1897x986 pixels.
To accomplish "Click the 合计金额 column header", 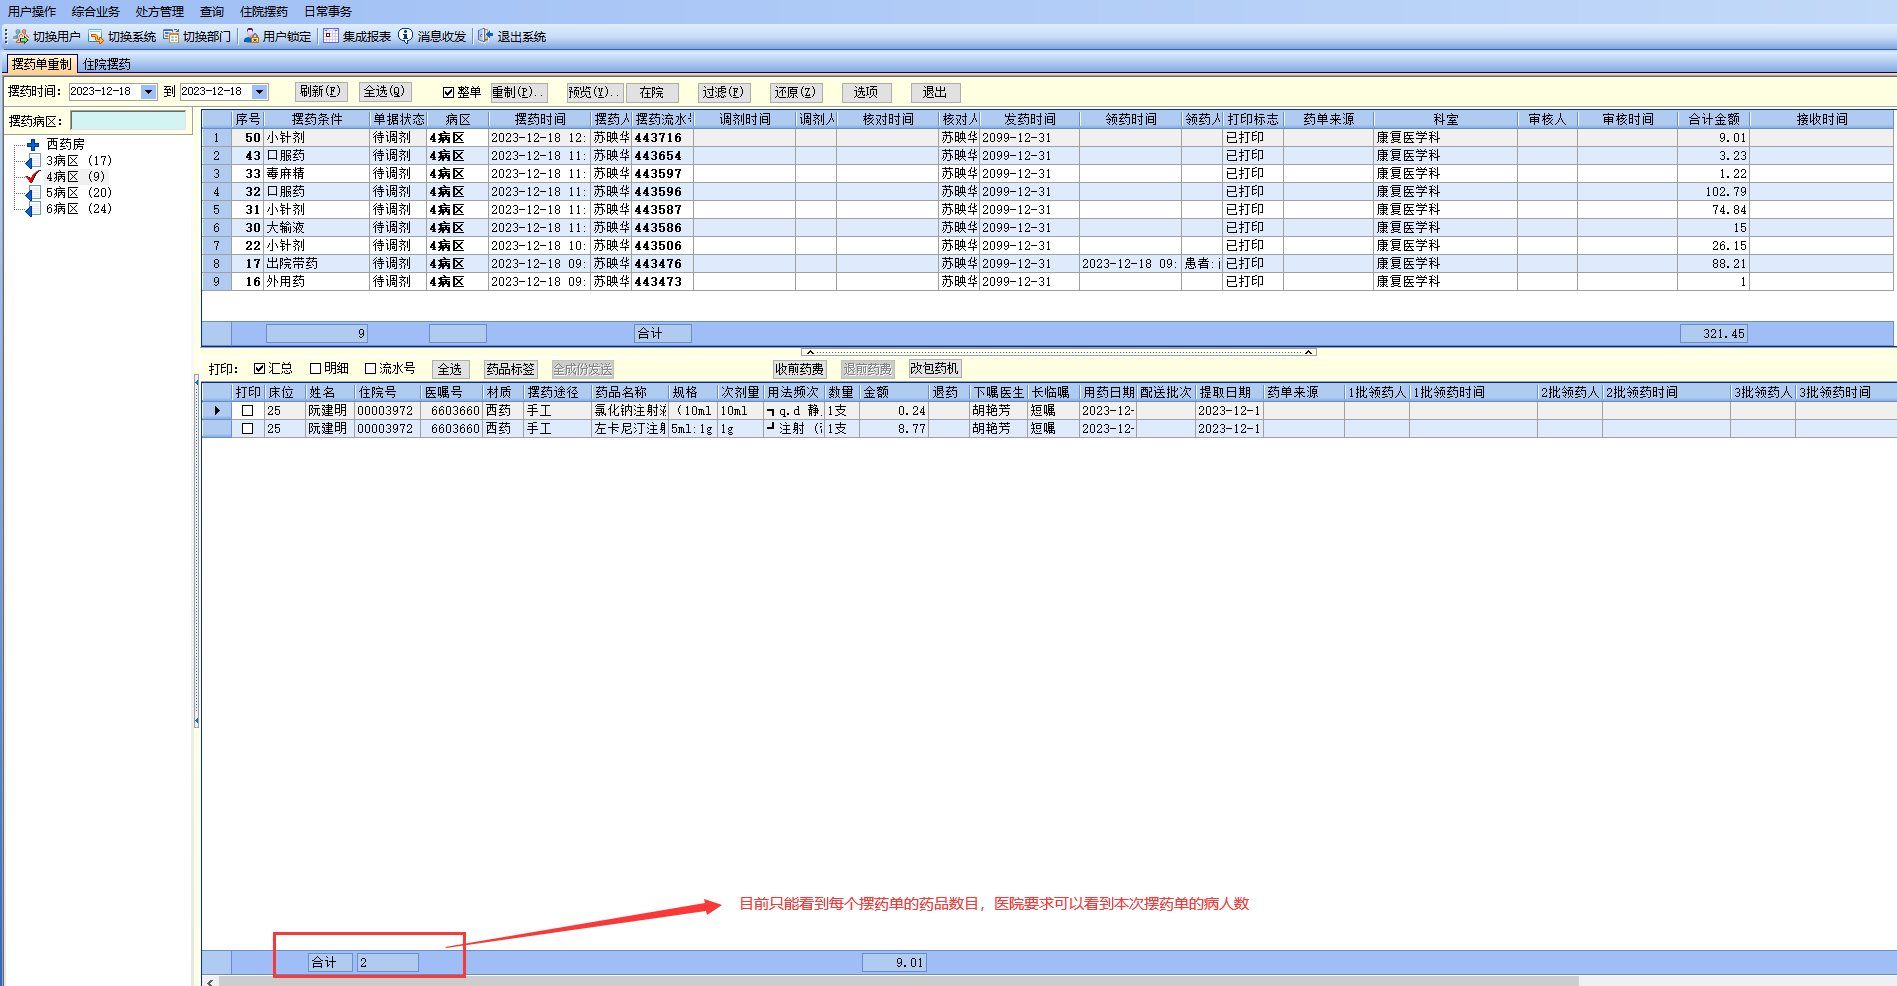I will (x=1713, y=119).
